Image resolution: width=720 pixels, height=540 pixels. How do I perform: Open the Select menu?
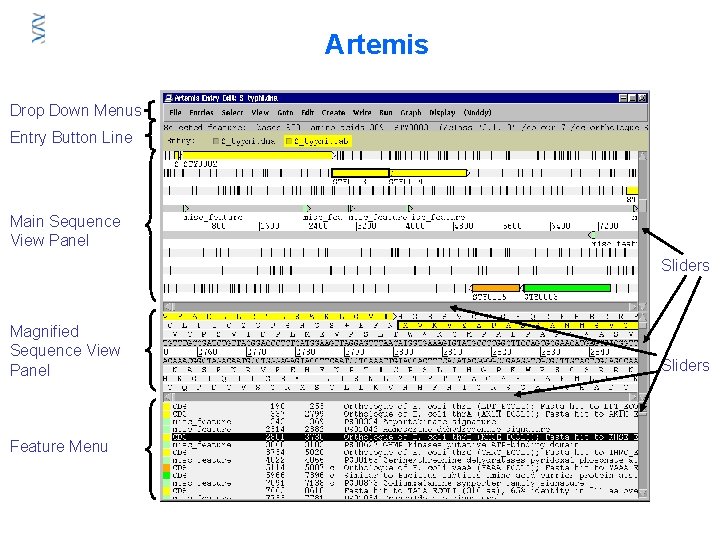pyautogui.click(x=232, y=112)
